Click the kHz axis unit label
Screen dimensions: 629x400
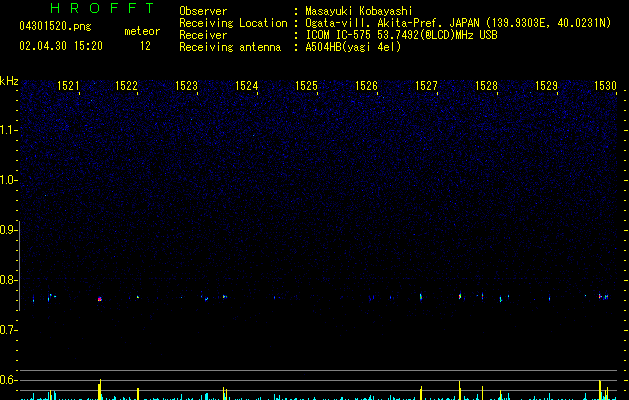[x=9, y=81]
